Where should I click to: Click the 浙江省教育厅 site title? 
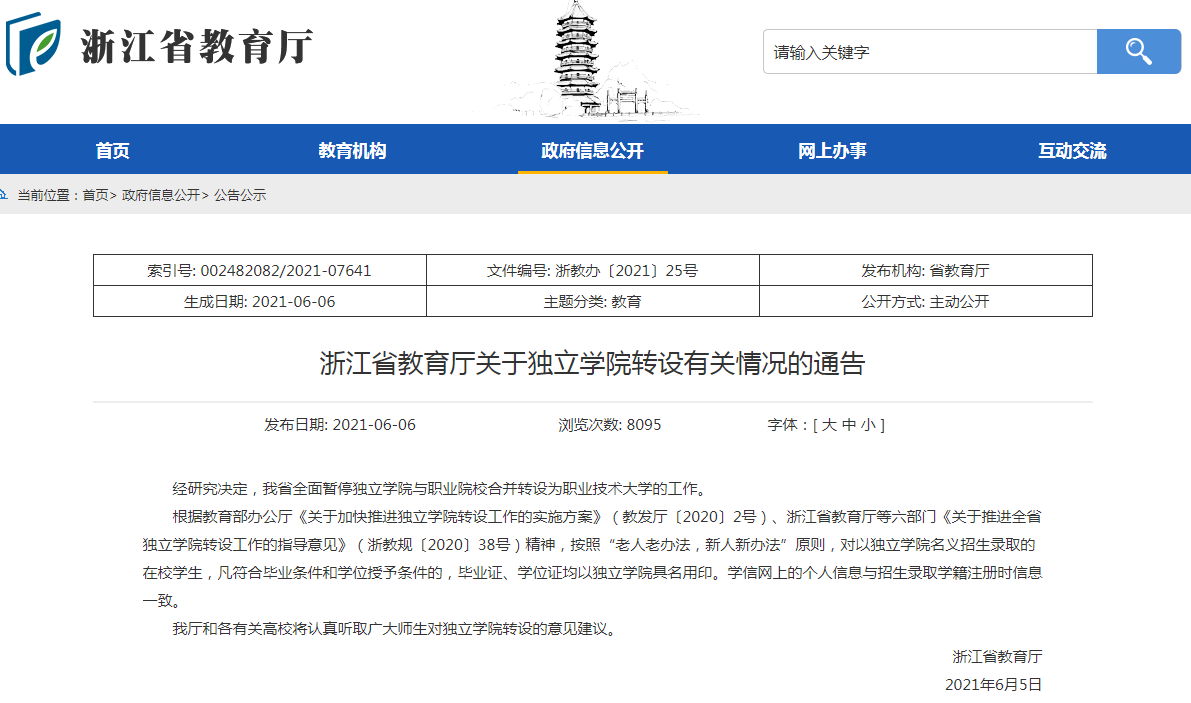pos(197,47)
